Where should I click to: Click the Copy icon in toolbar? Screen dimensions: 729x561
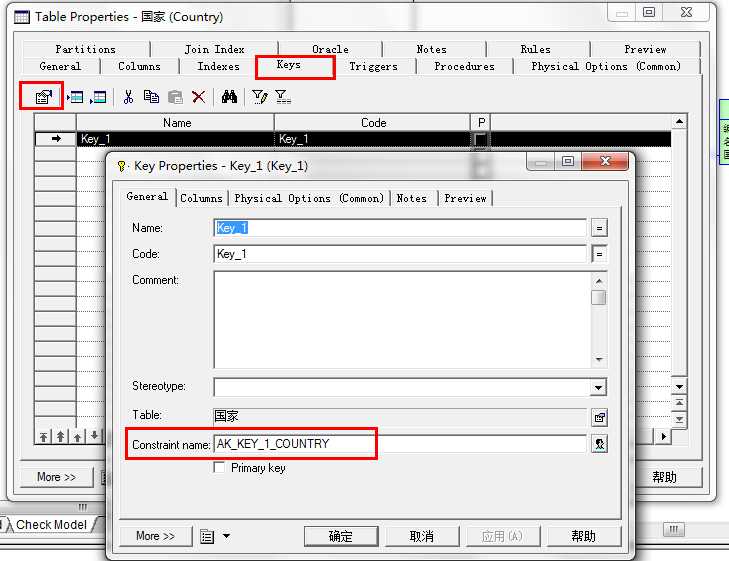pos(151,97)
